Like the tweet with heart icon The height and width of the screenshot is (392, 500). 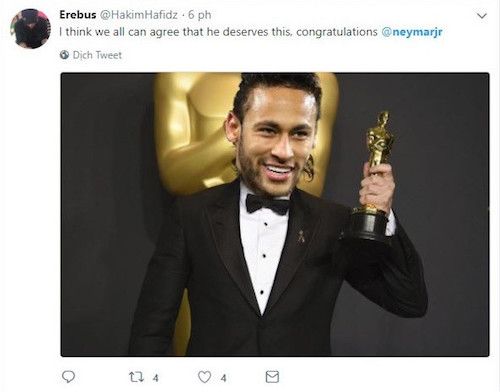[x=204, y=377]
